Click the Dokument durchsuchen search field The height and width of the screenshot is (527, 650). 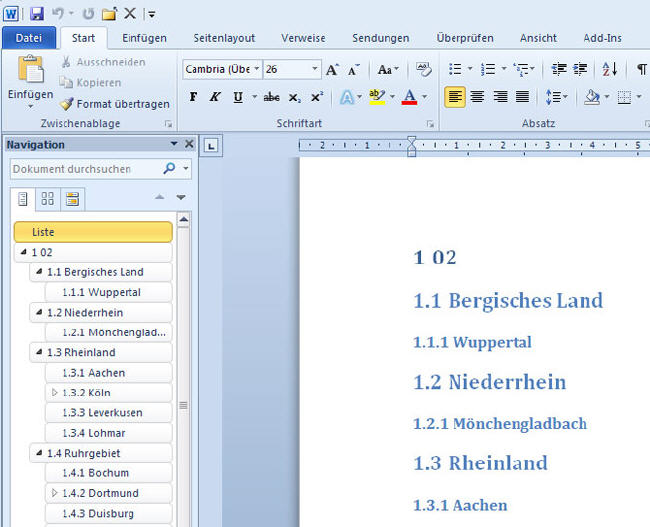coord(85,169)
